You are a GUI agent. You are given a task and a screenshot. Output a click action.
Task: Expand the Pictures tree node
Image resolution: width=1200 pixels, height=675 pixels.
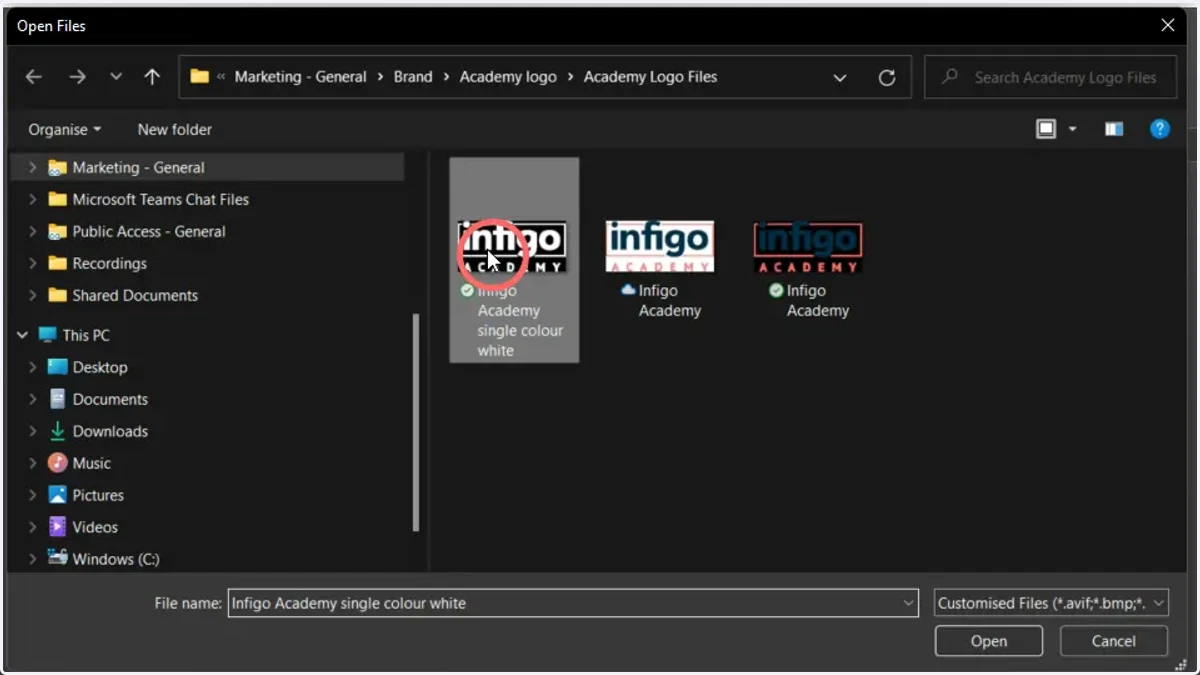pyautogui.click(x=32, y=495)
